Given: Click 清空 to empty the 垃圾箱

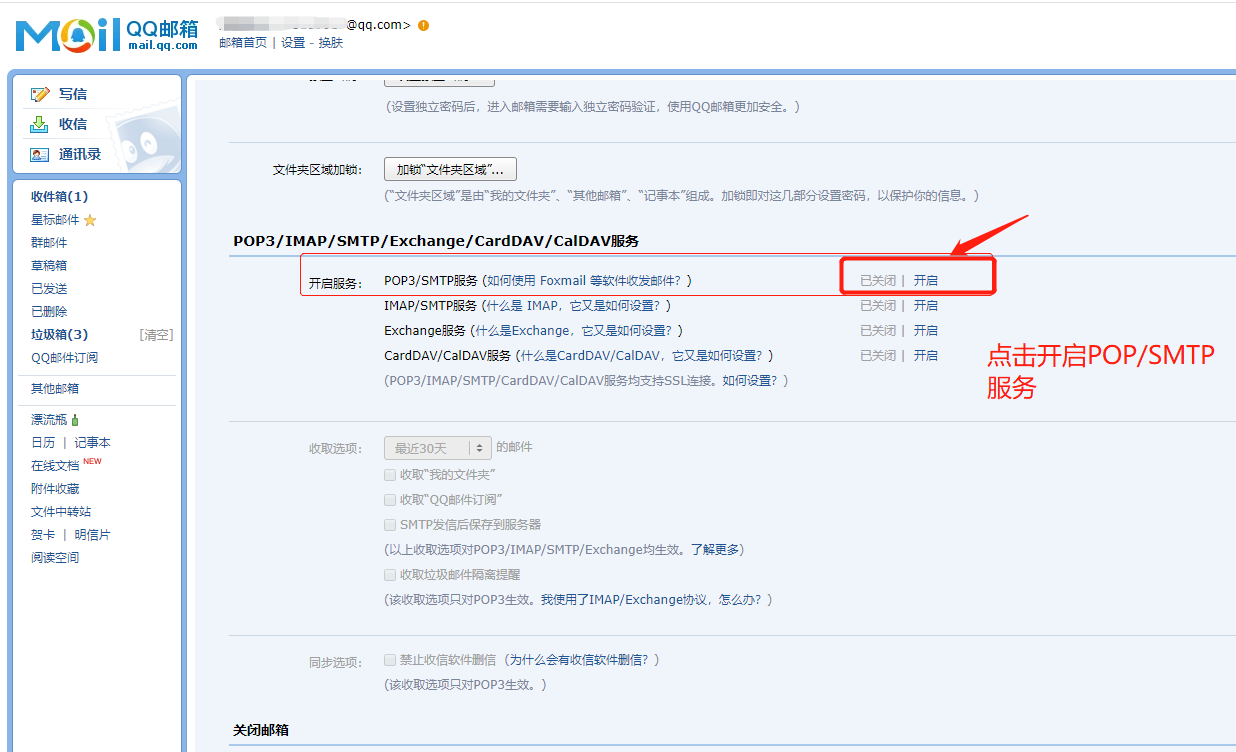Looking at the screenshot, I should click(158, 334).
